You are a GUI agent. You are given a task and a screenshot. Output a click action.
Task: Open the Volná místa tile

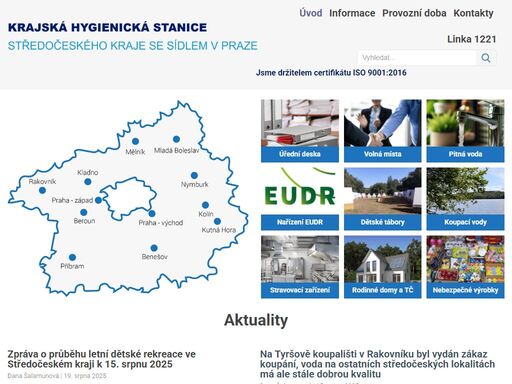(383, 131)
